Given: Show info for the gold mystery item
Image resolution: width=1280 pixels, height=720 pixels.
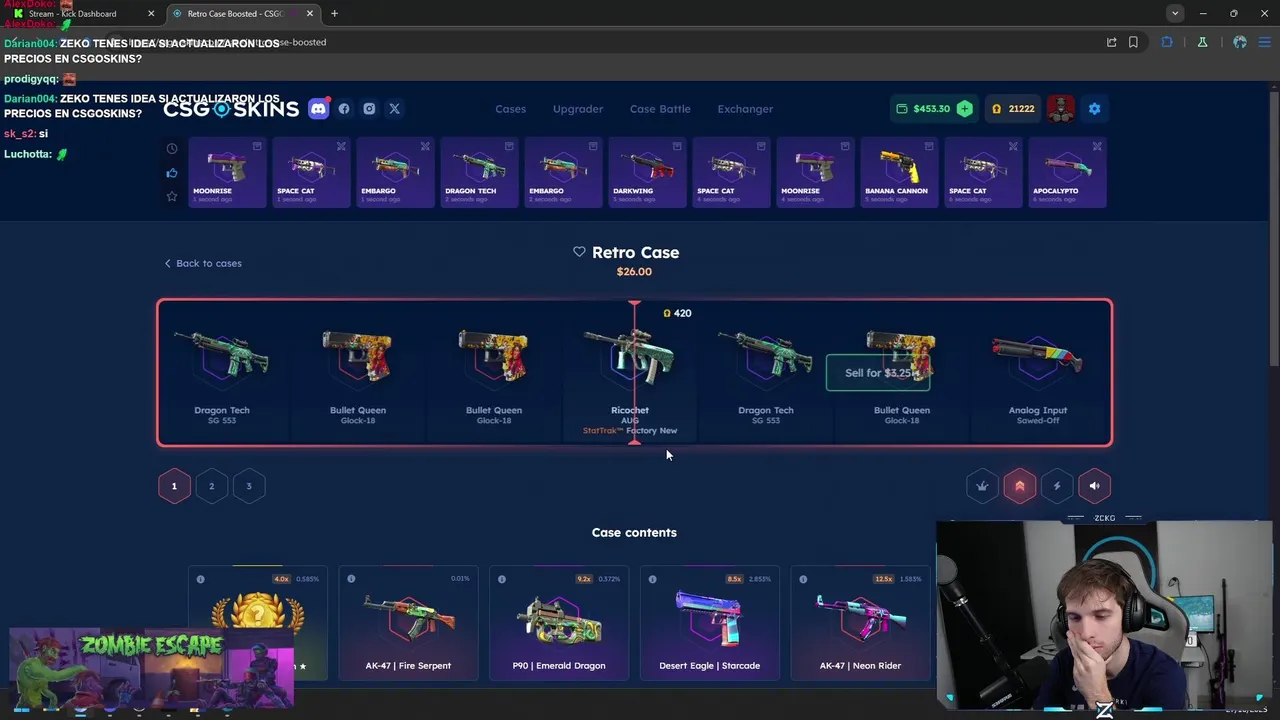Looking at the screenshot, I should pos(200,579).
